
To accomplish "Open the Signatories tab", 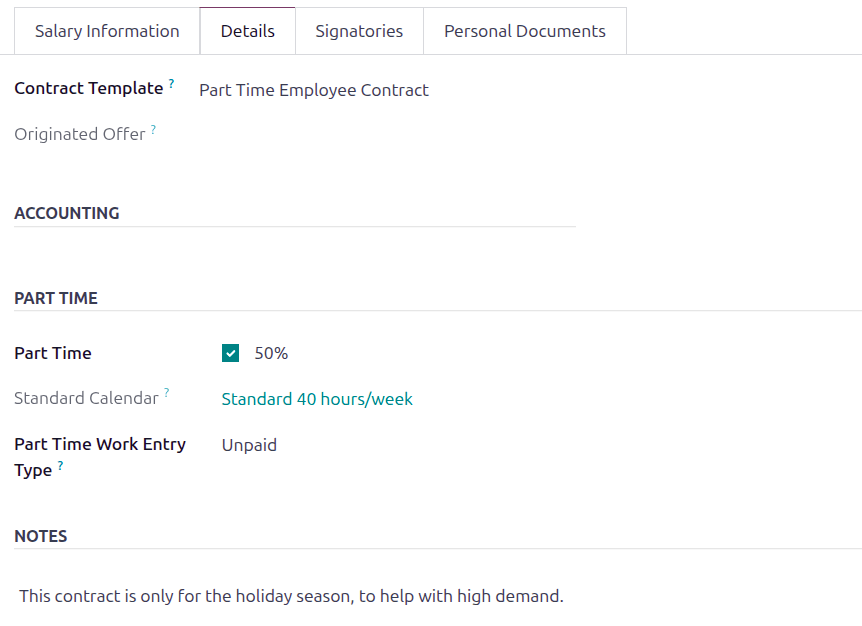I will 359,31.
